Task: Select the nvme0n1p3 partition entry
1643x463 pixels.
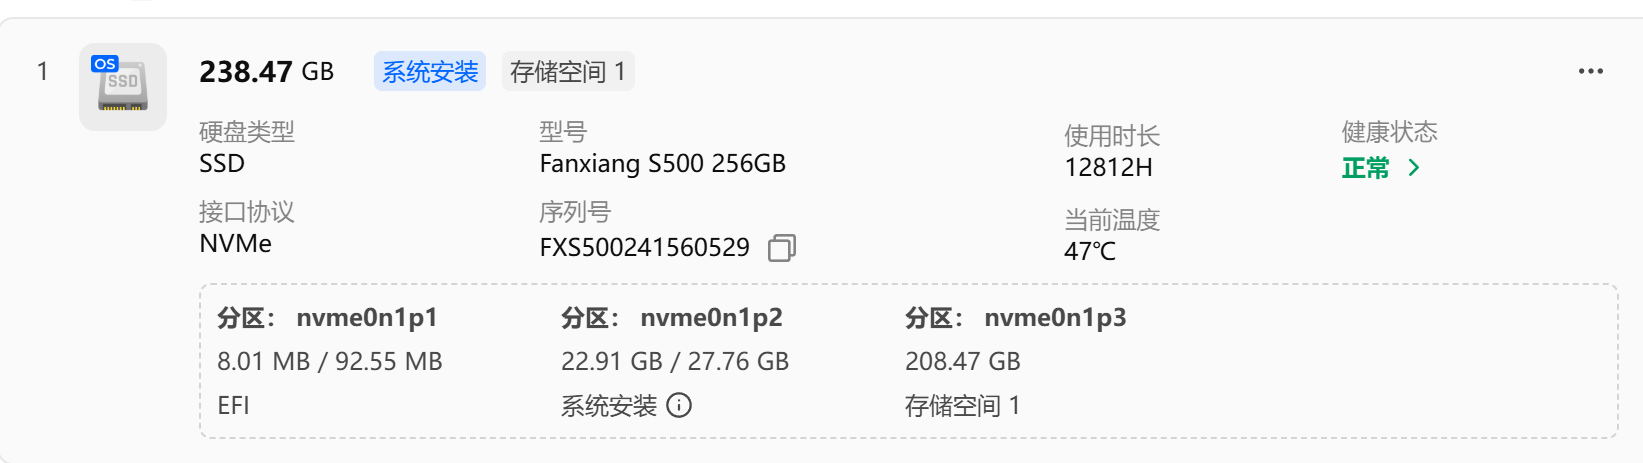Action: [1055, 318]
